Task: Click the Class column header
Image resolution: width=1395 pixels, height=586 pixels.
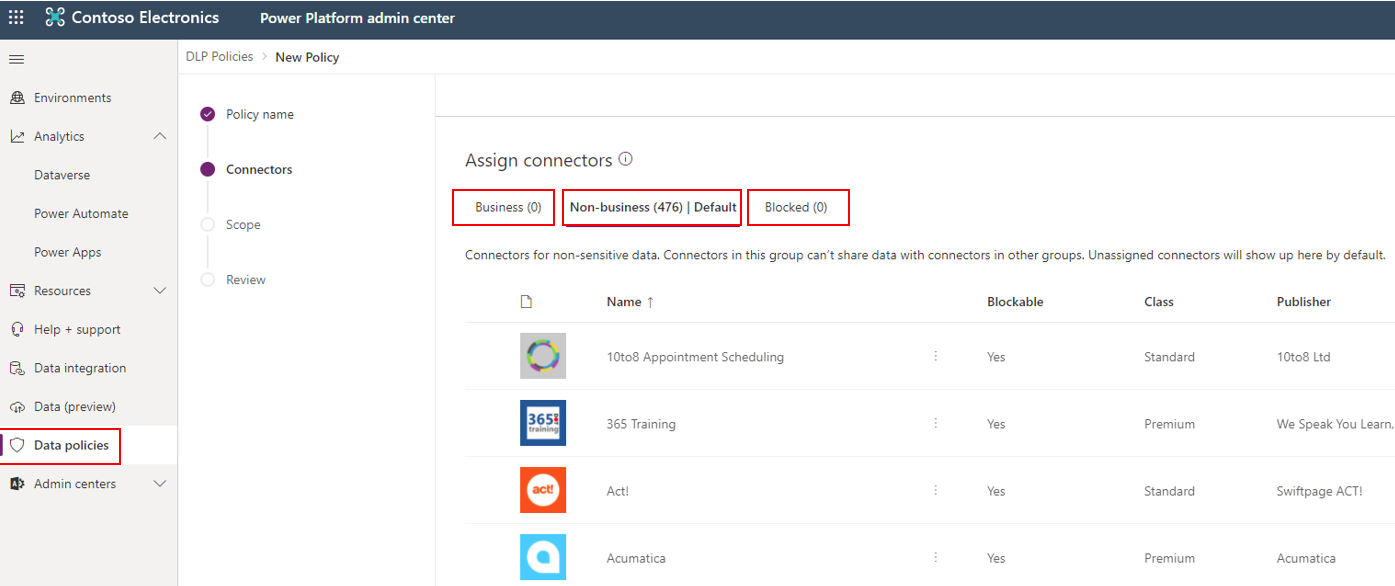Action: [x=1159, y=302]
